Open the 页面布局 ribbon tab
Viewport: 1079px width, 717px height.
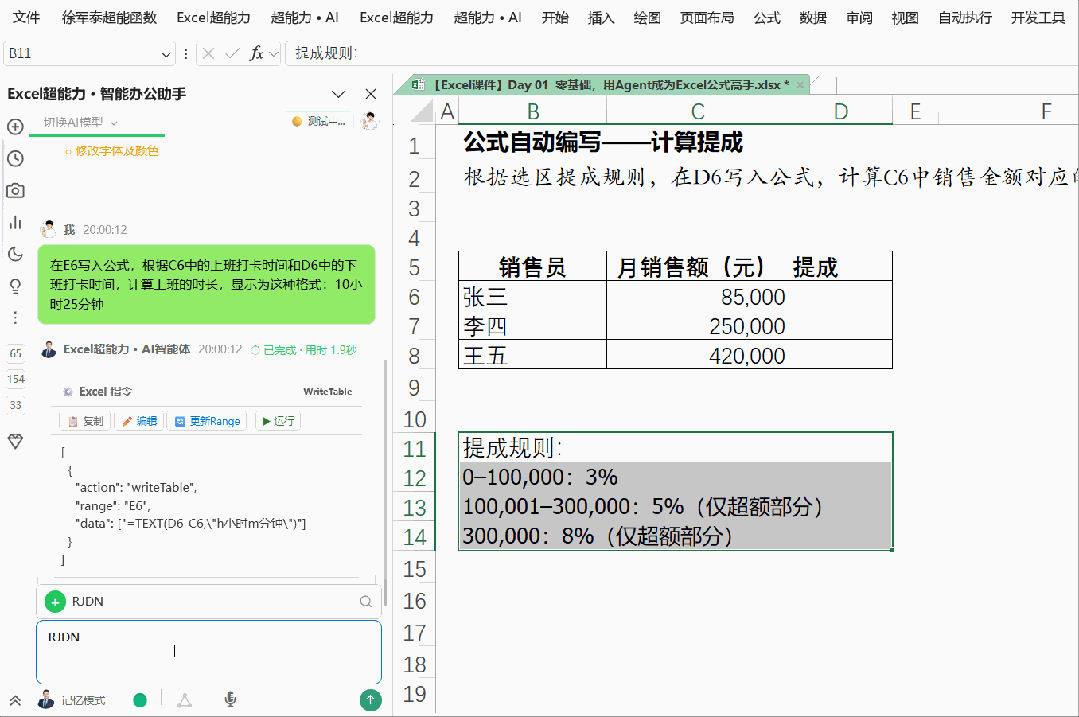point(707,17)
